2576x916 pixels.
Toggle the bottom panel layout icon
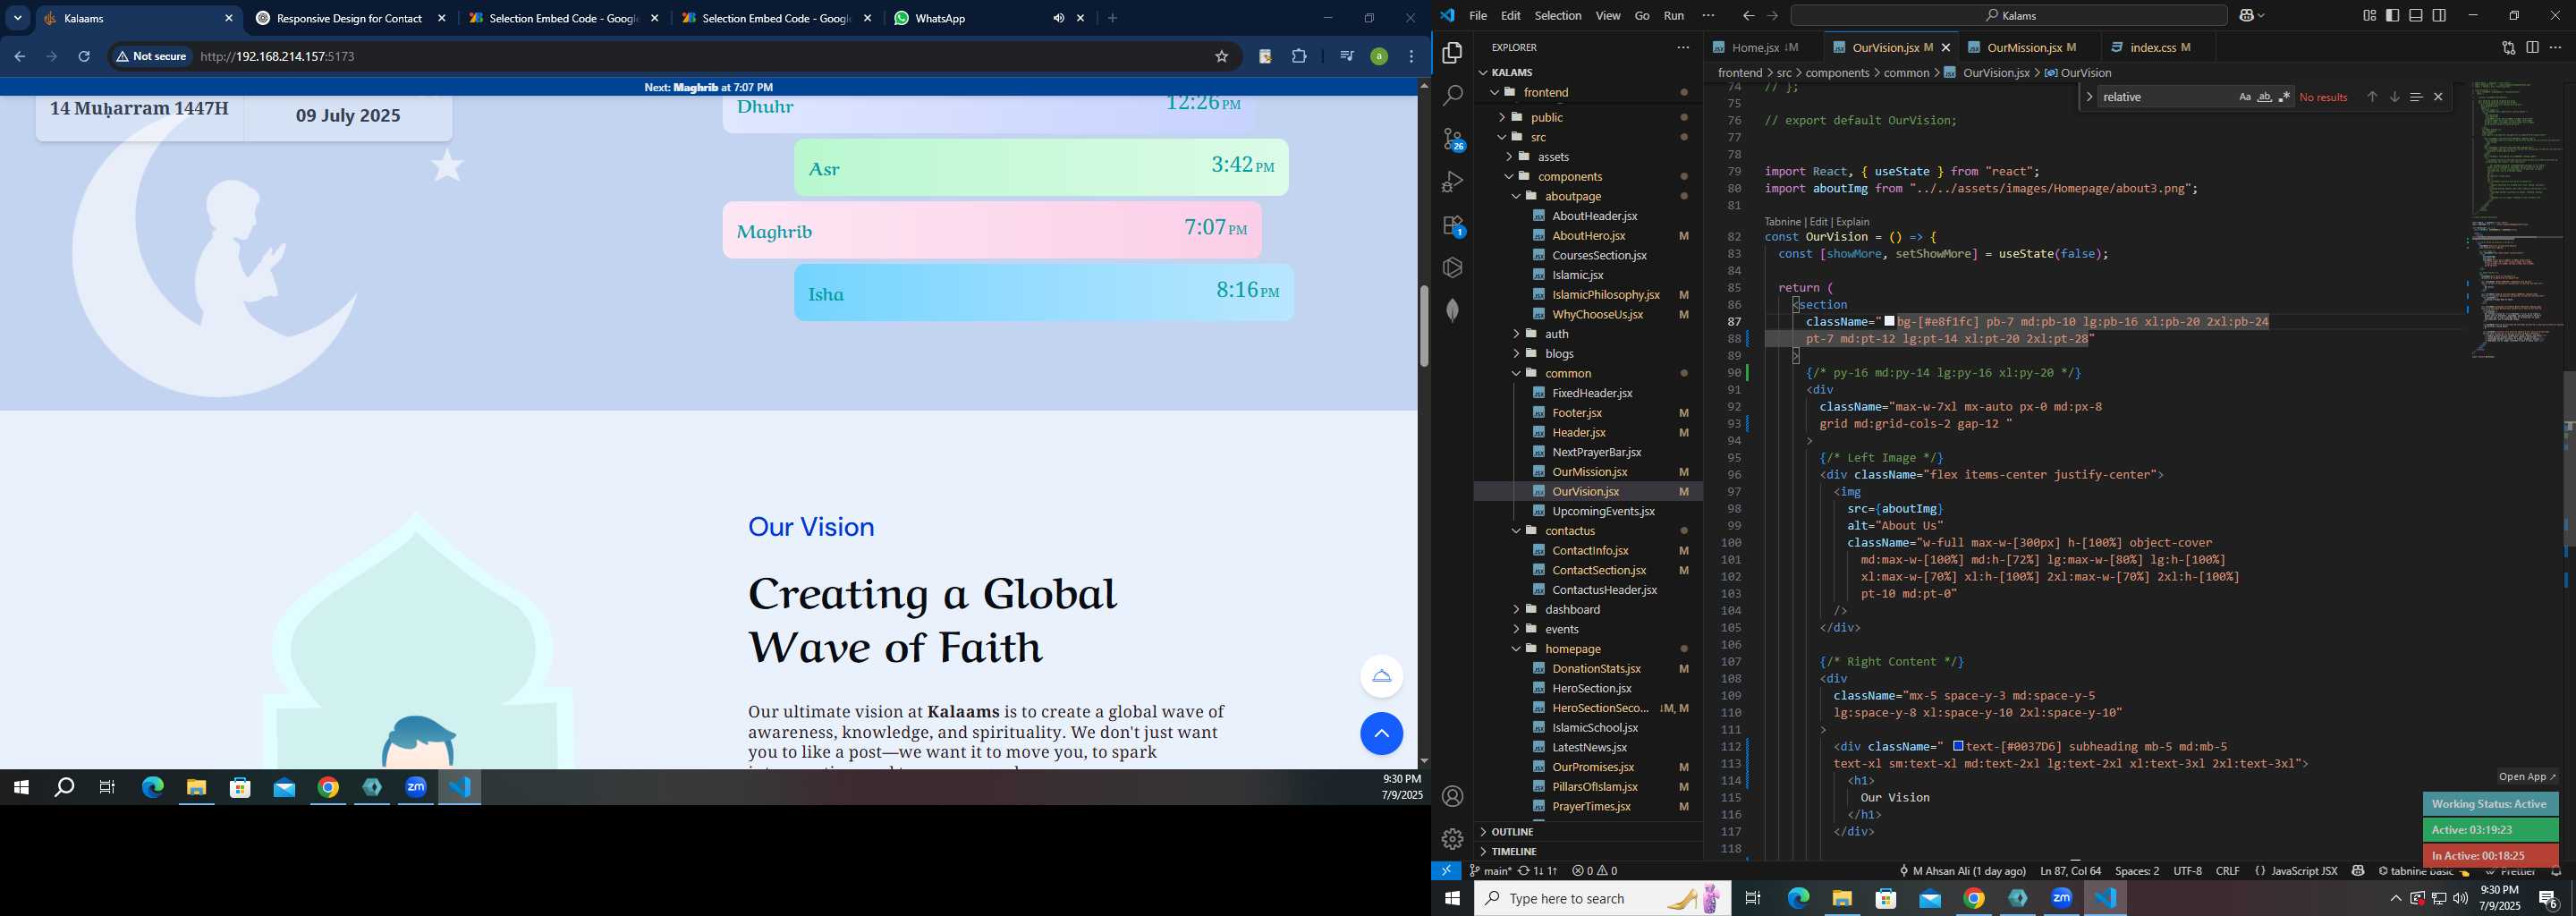(2415, 16)
